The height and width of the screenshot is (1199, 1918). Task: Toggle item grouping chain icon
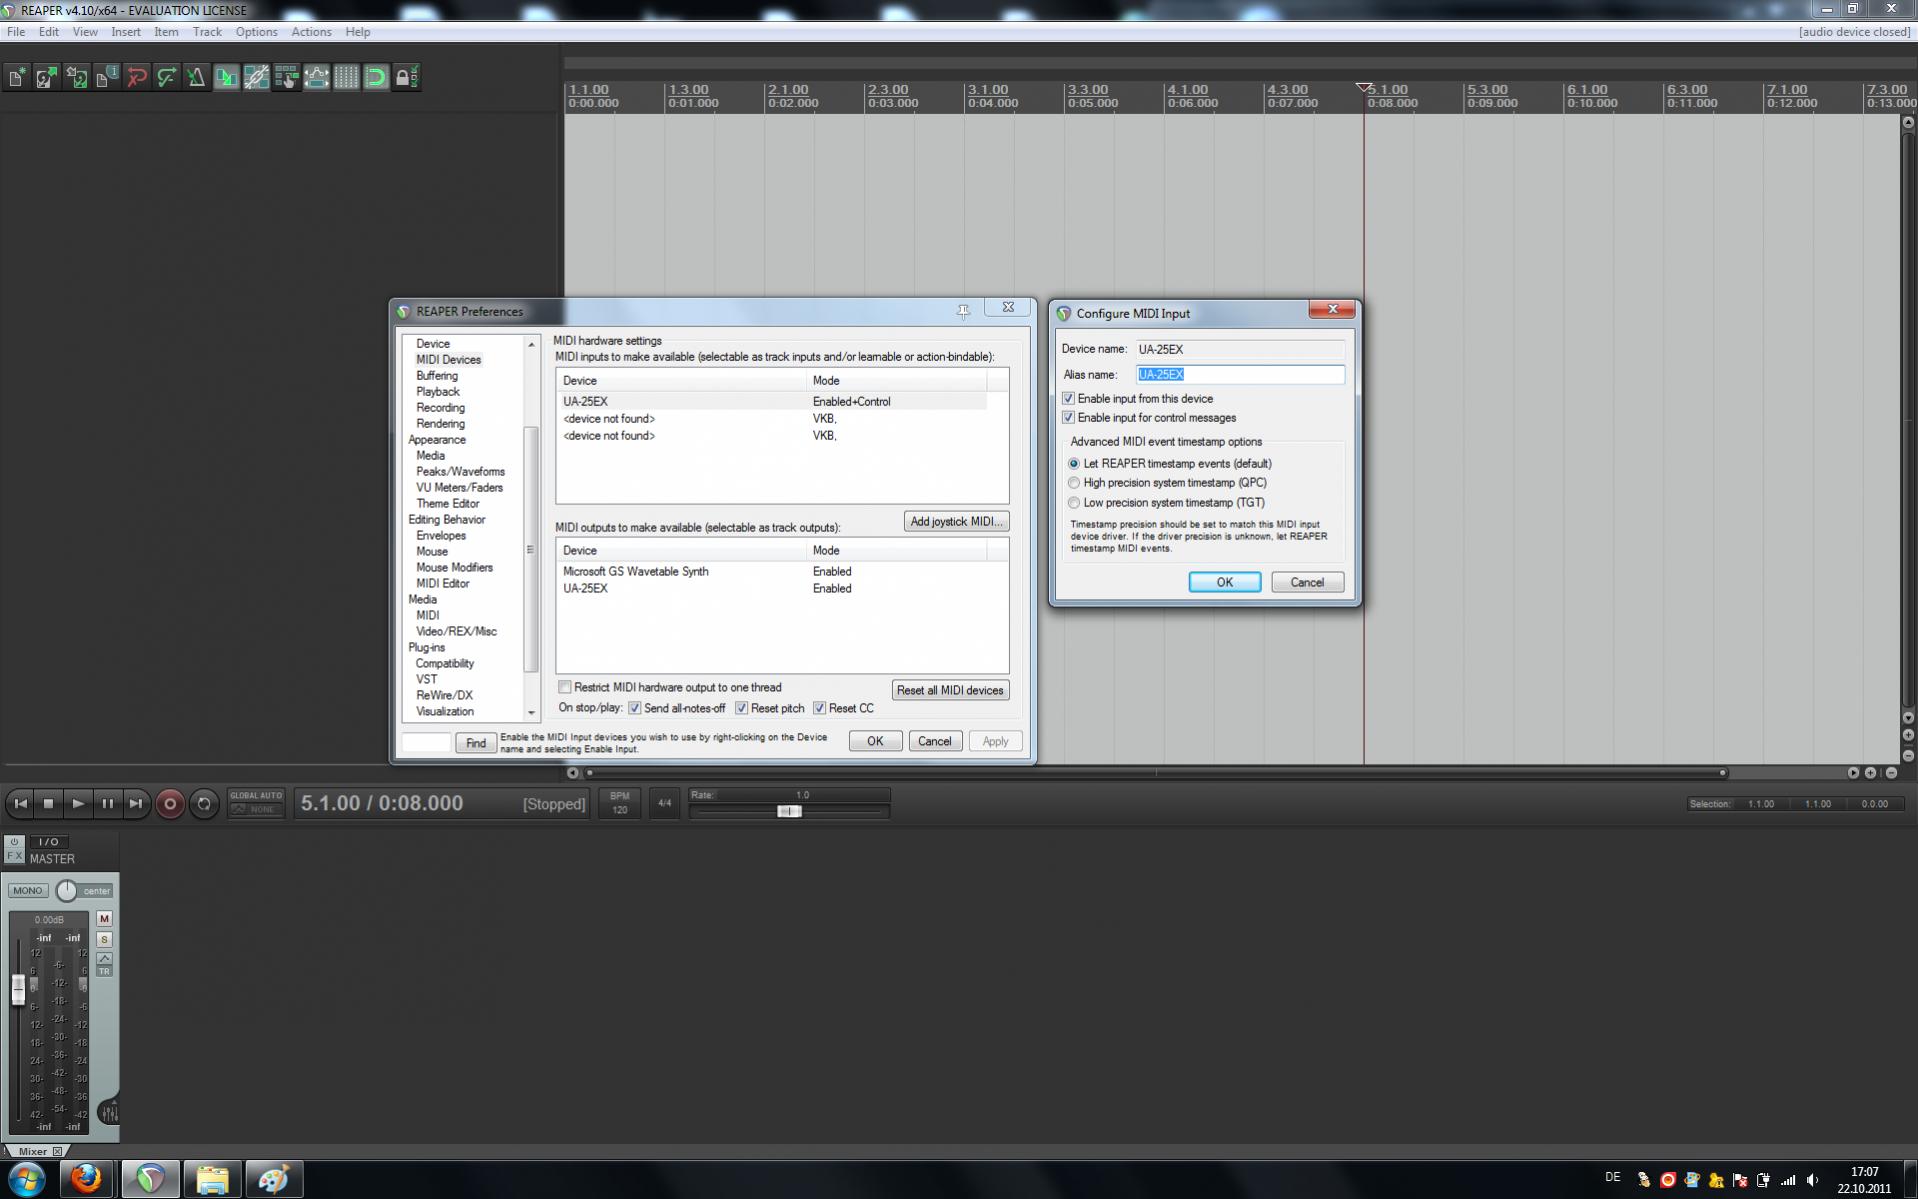[x=257, y=77]
